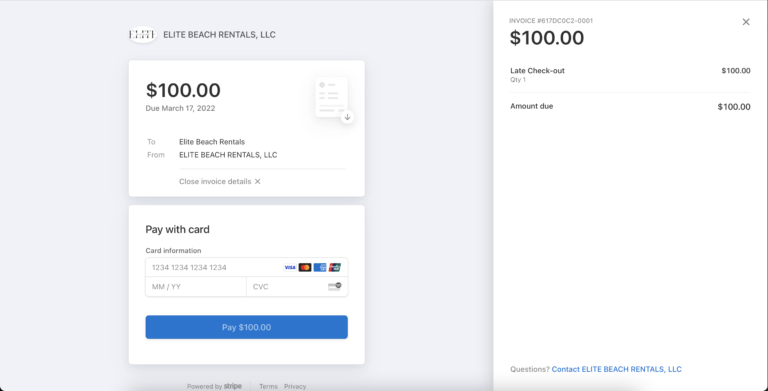The height and width of the screenshot is (391, 768).
Task: Click the American Express icon
Action: pyautogui.click(x=320, y=268)
